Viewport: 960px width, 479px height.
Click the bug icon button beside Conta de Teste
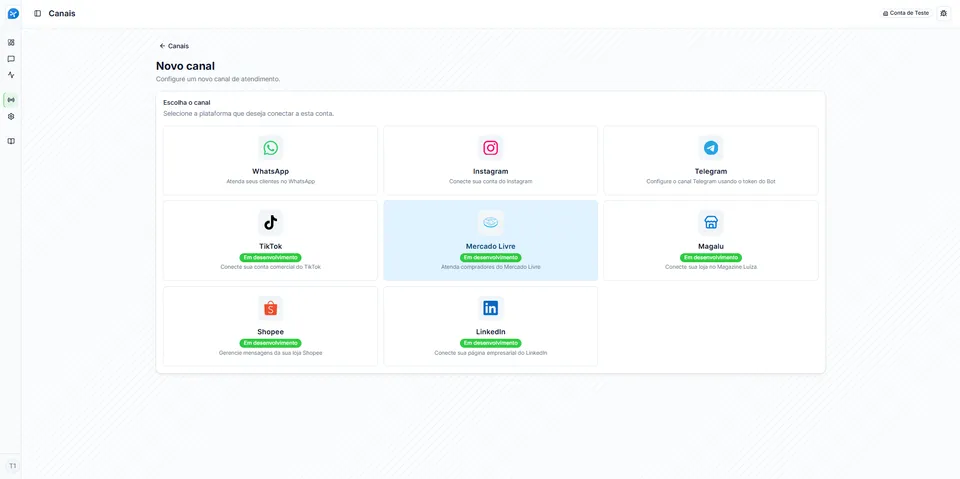[x=943, y=13]
